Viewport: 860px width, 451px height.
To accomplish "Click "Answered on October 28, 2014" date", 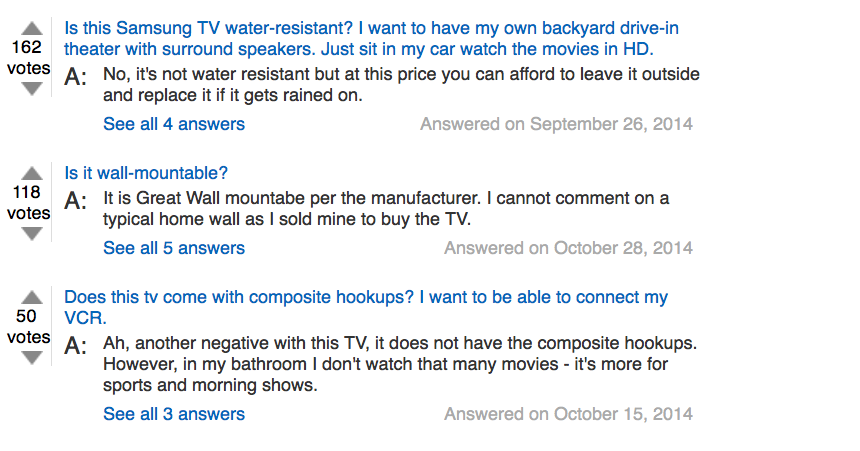I will click(568, 248).
